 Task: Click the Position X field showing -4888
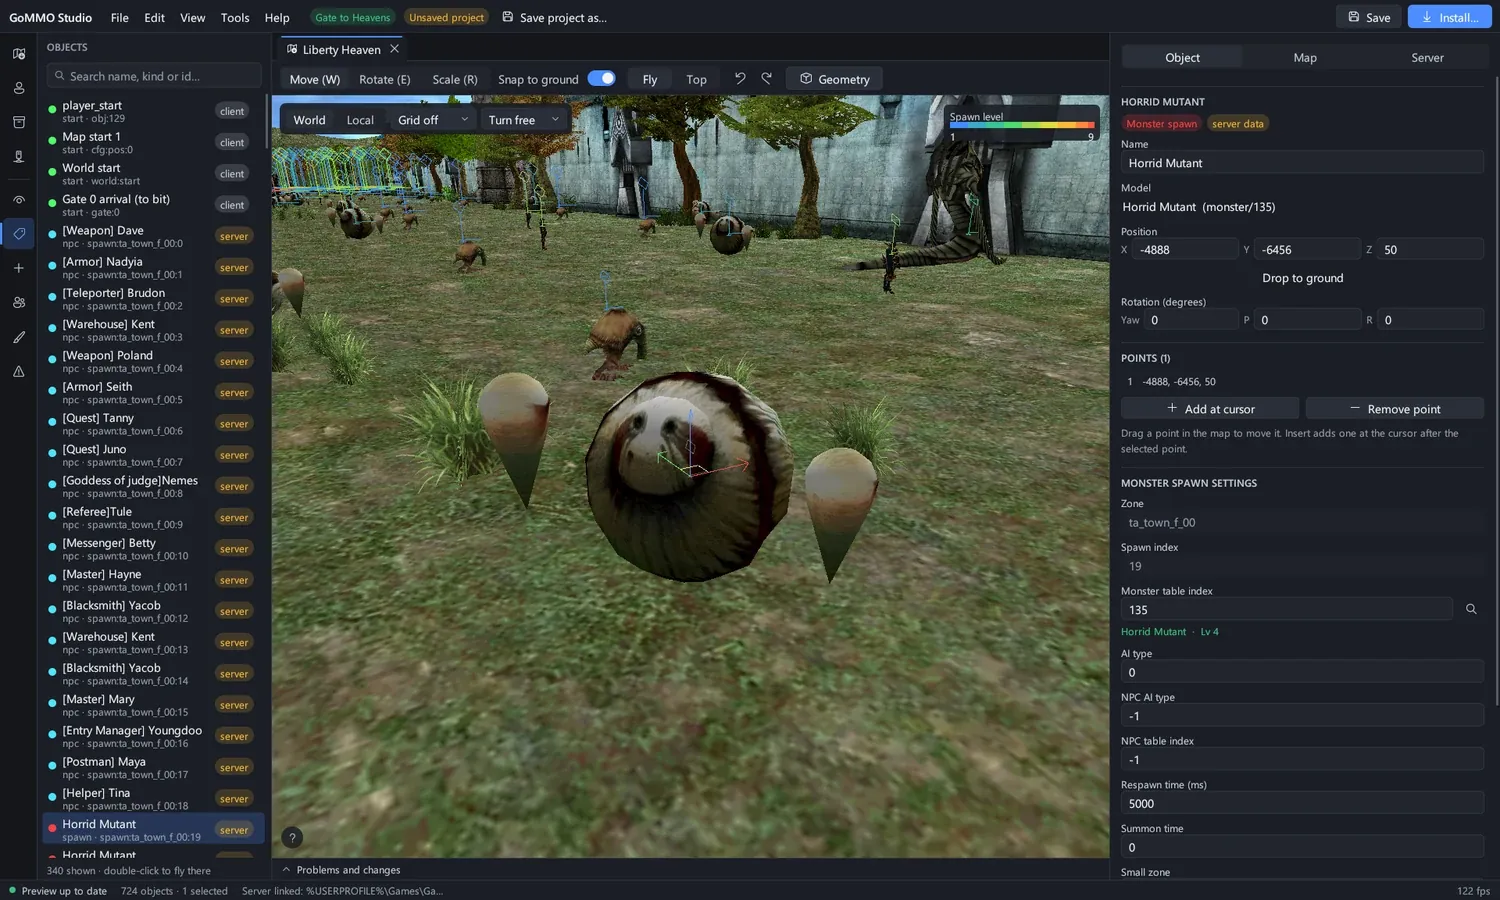(x=1186, y=250)
